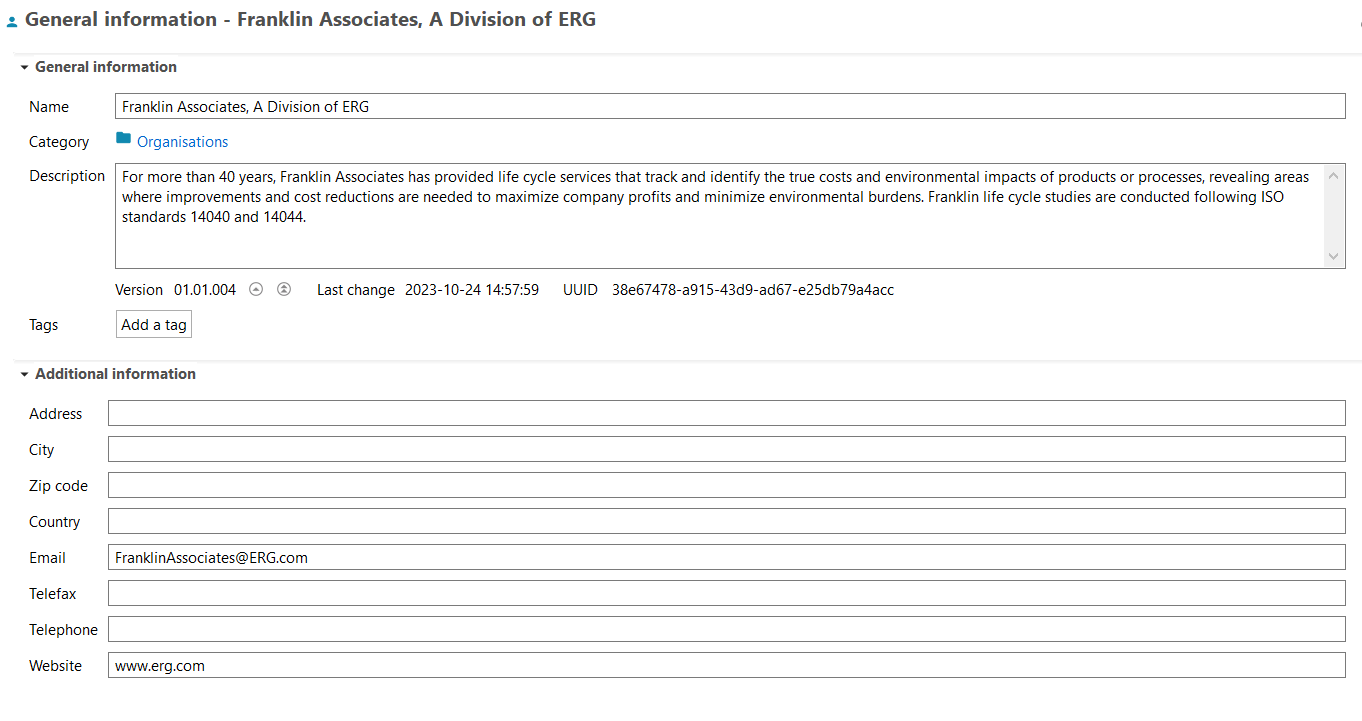
Task: Click the Address input field
Action: 726,413
